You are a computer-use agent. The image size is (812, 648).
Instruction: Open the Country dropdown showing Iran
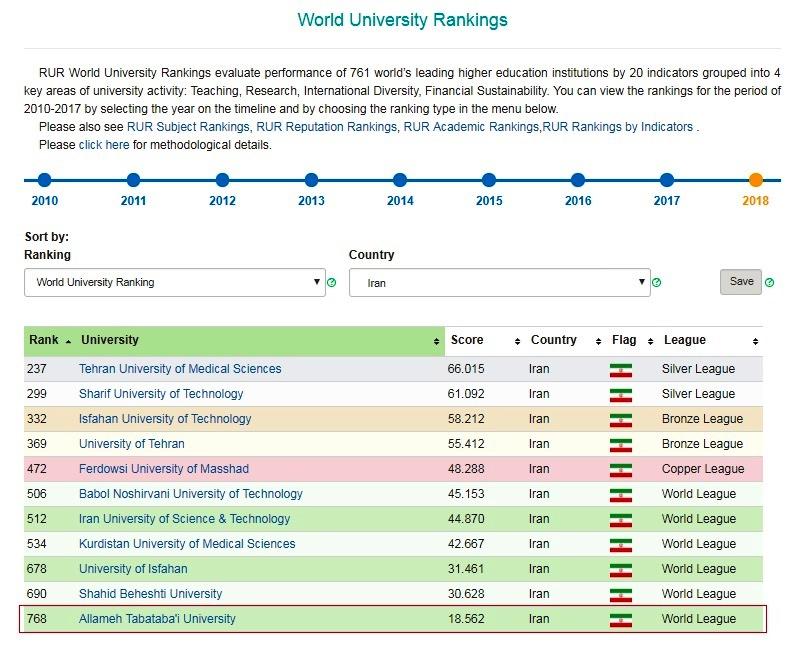[x=500, y=283]
